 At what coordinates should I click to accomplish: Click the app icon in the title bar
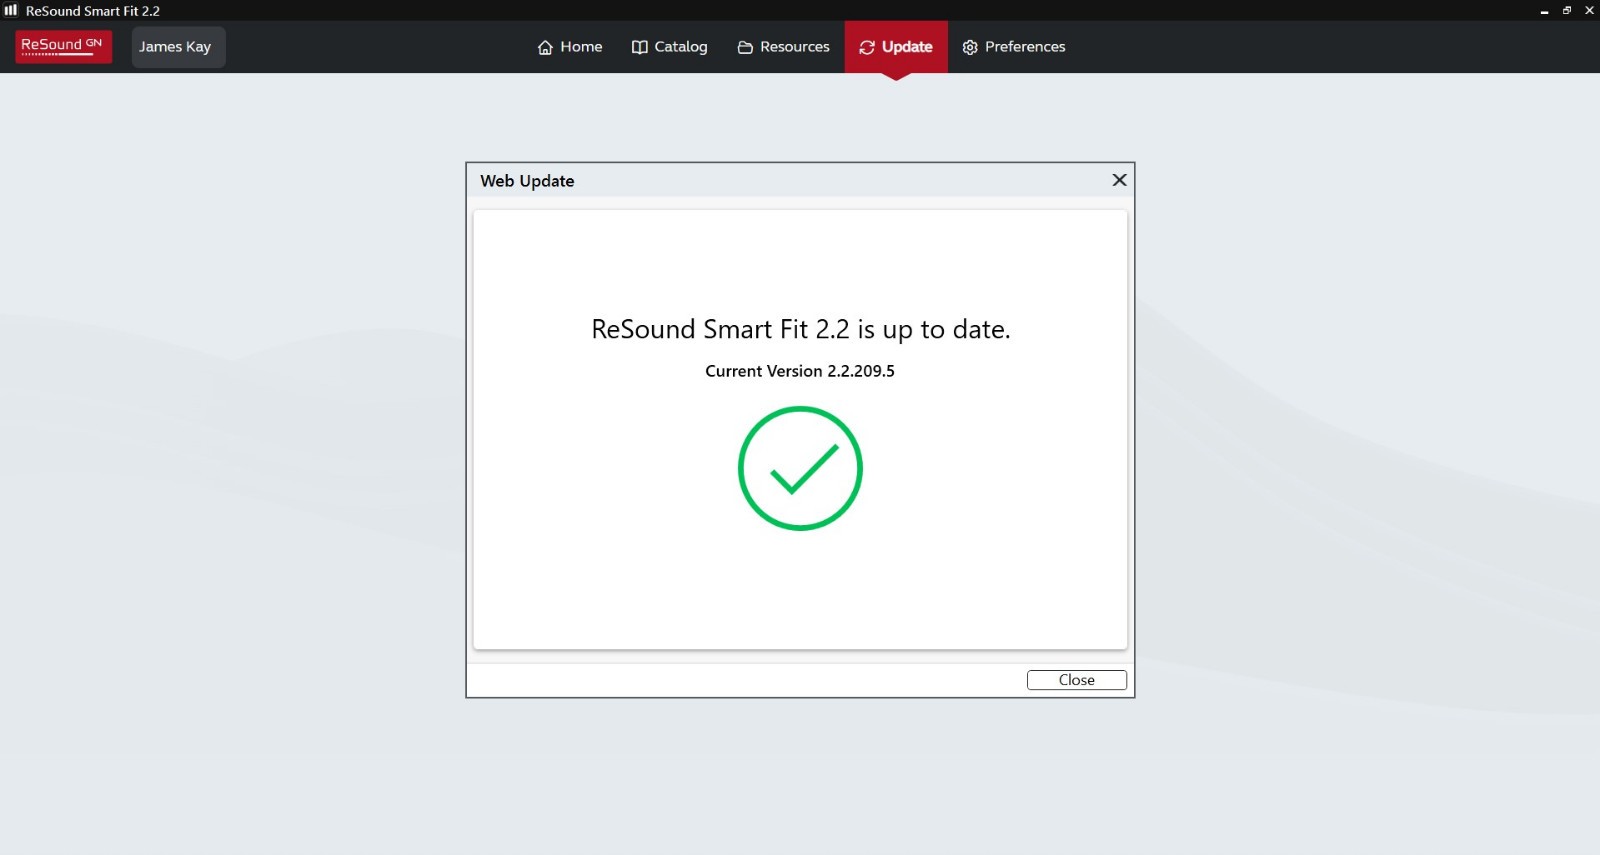tap(11, 10)
